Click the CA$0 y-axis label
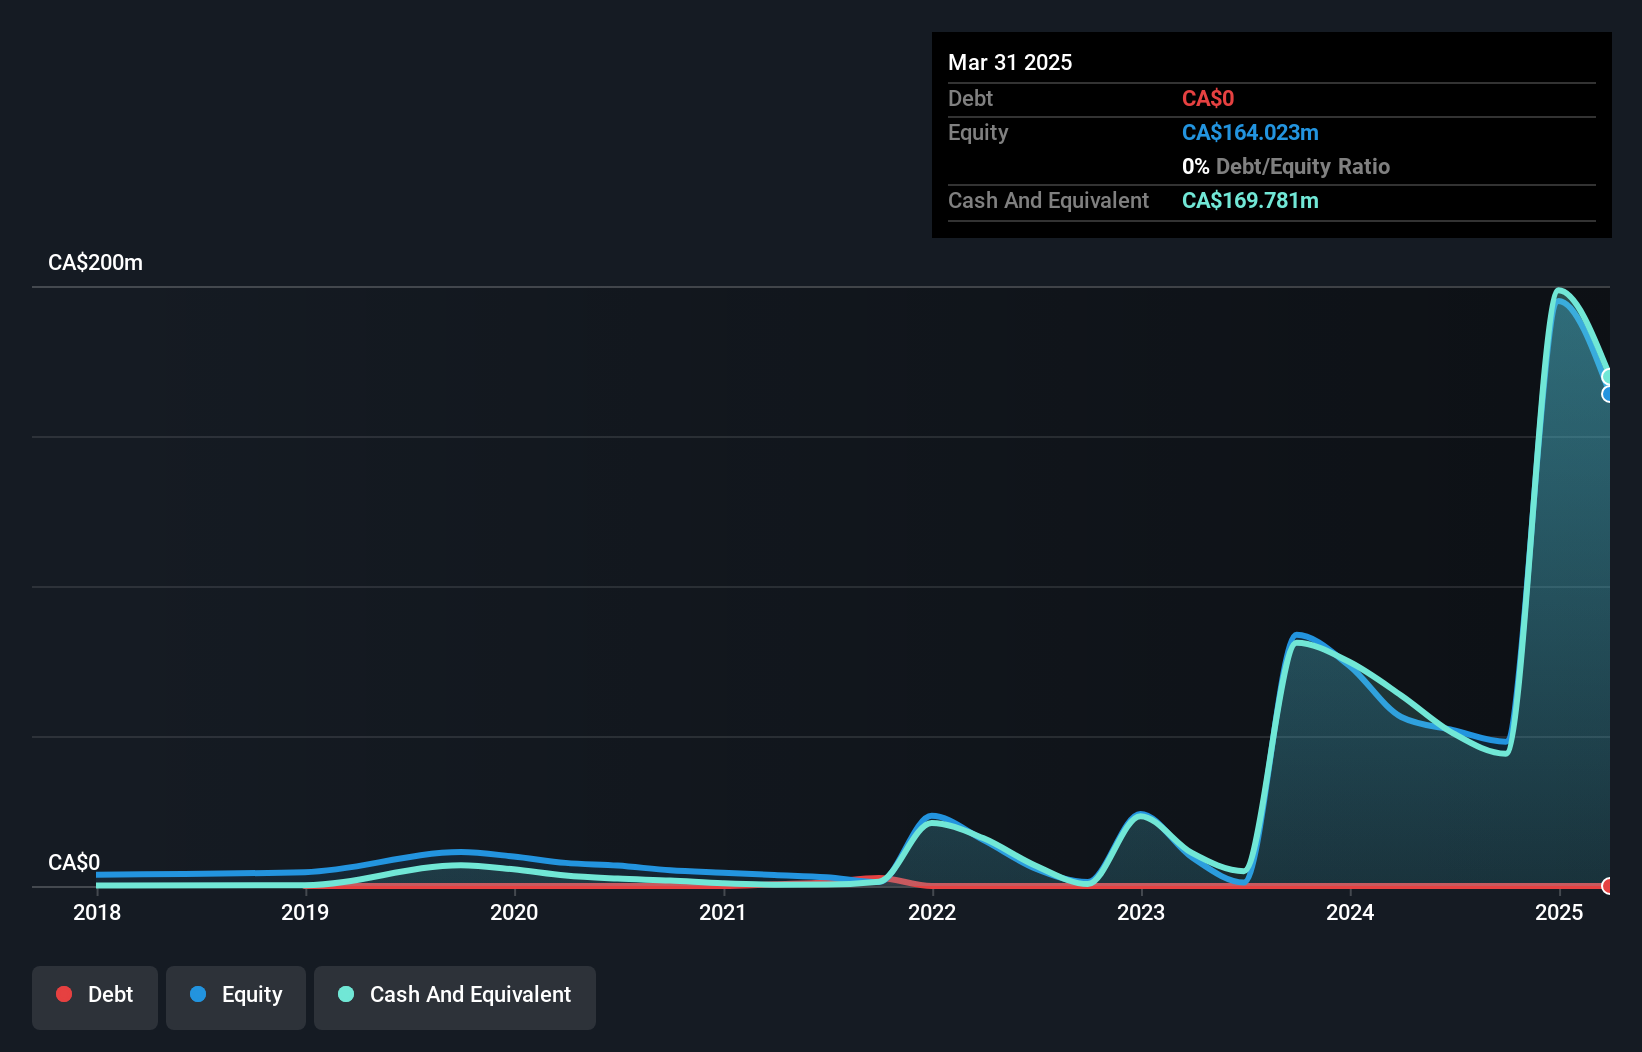 click(74, 863)
